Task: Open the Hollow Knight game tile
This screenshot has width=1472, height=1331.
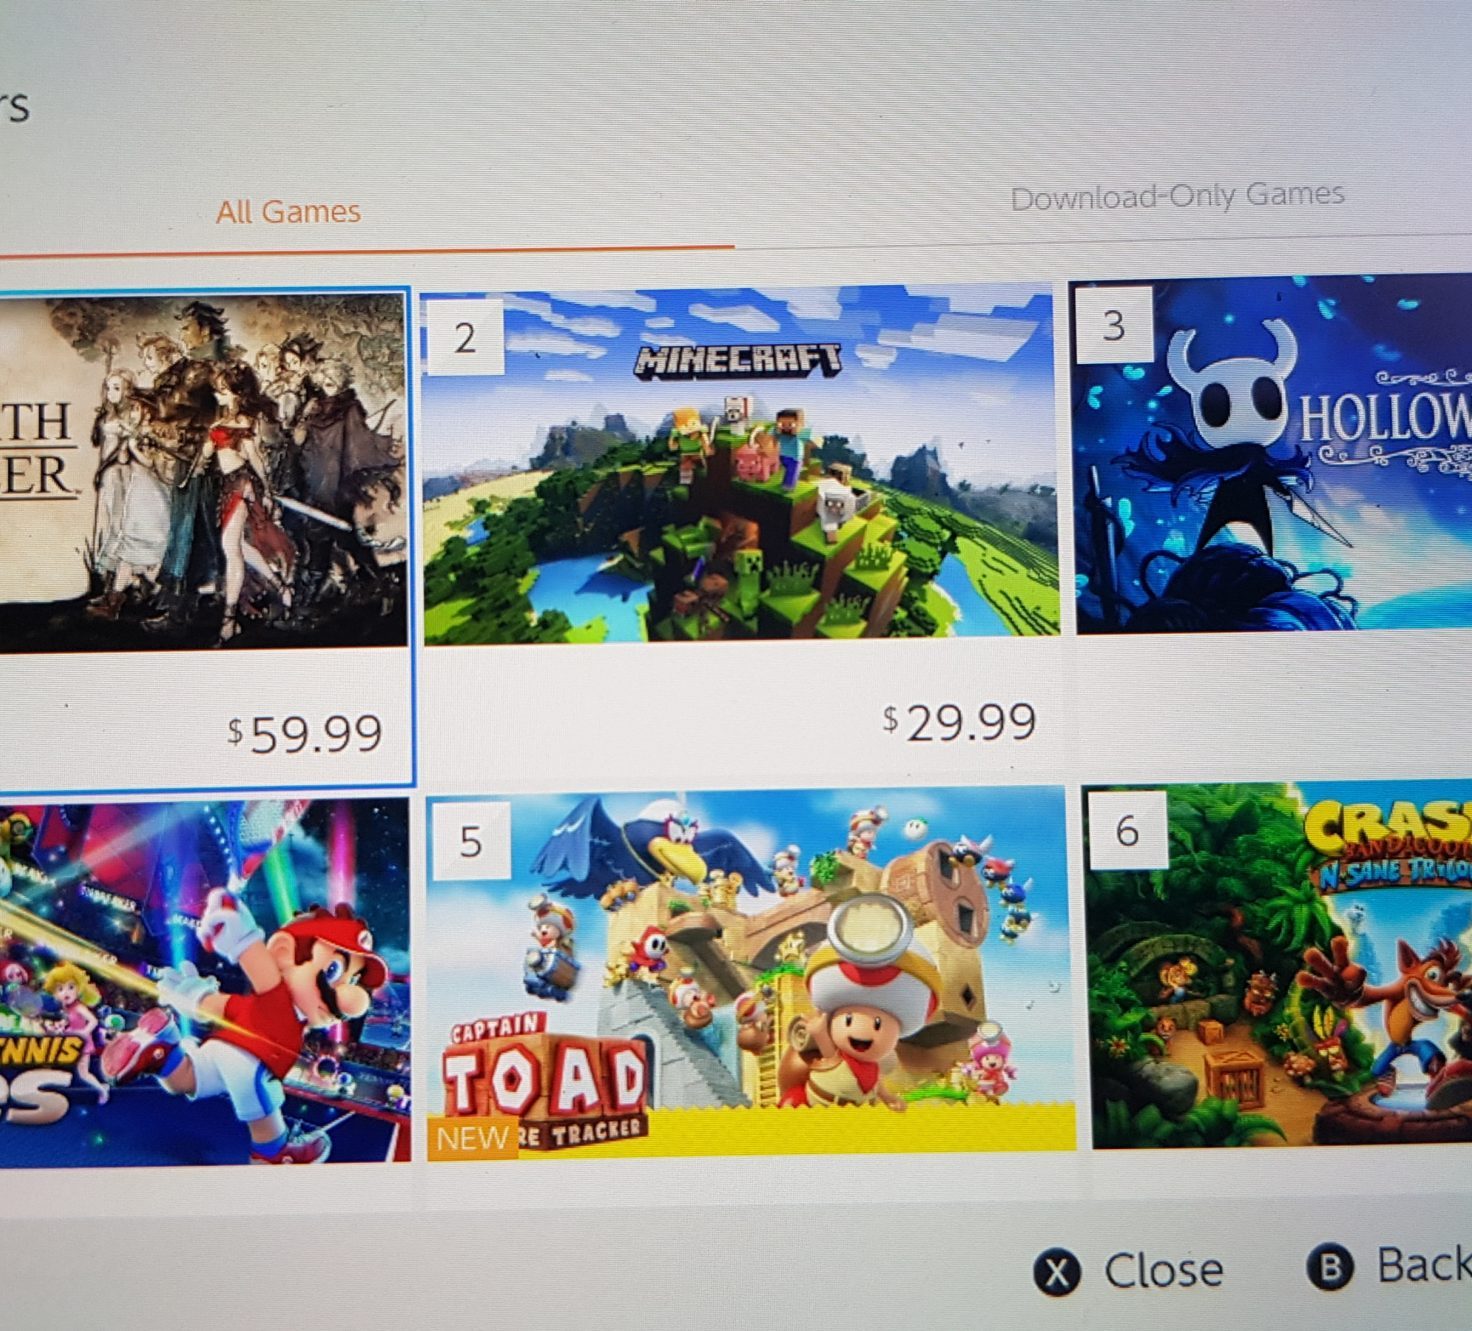Action: pyautogui.click(x=1273, y=455)
